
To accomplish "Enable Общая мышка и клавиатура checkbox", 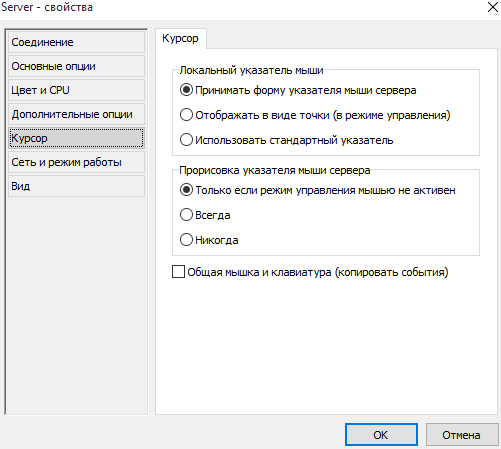I will 179,272.
